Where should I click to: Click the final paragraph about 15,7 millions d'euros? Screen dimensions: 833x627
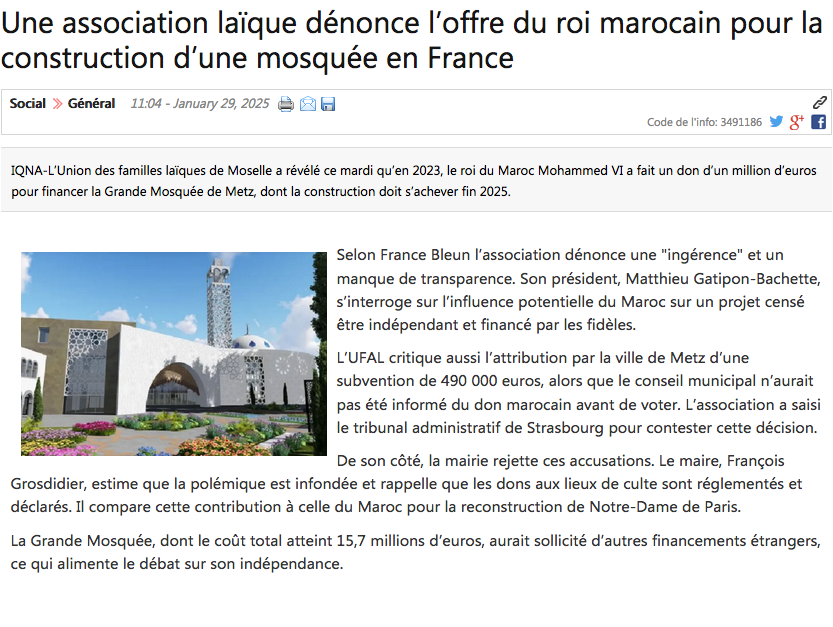[x=415, y=552]
